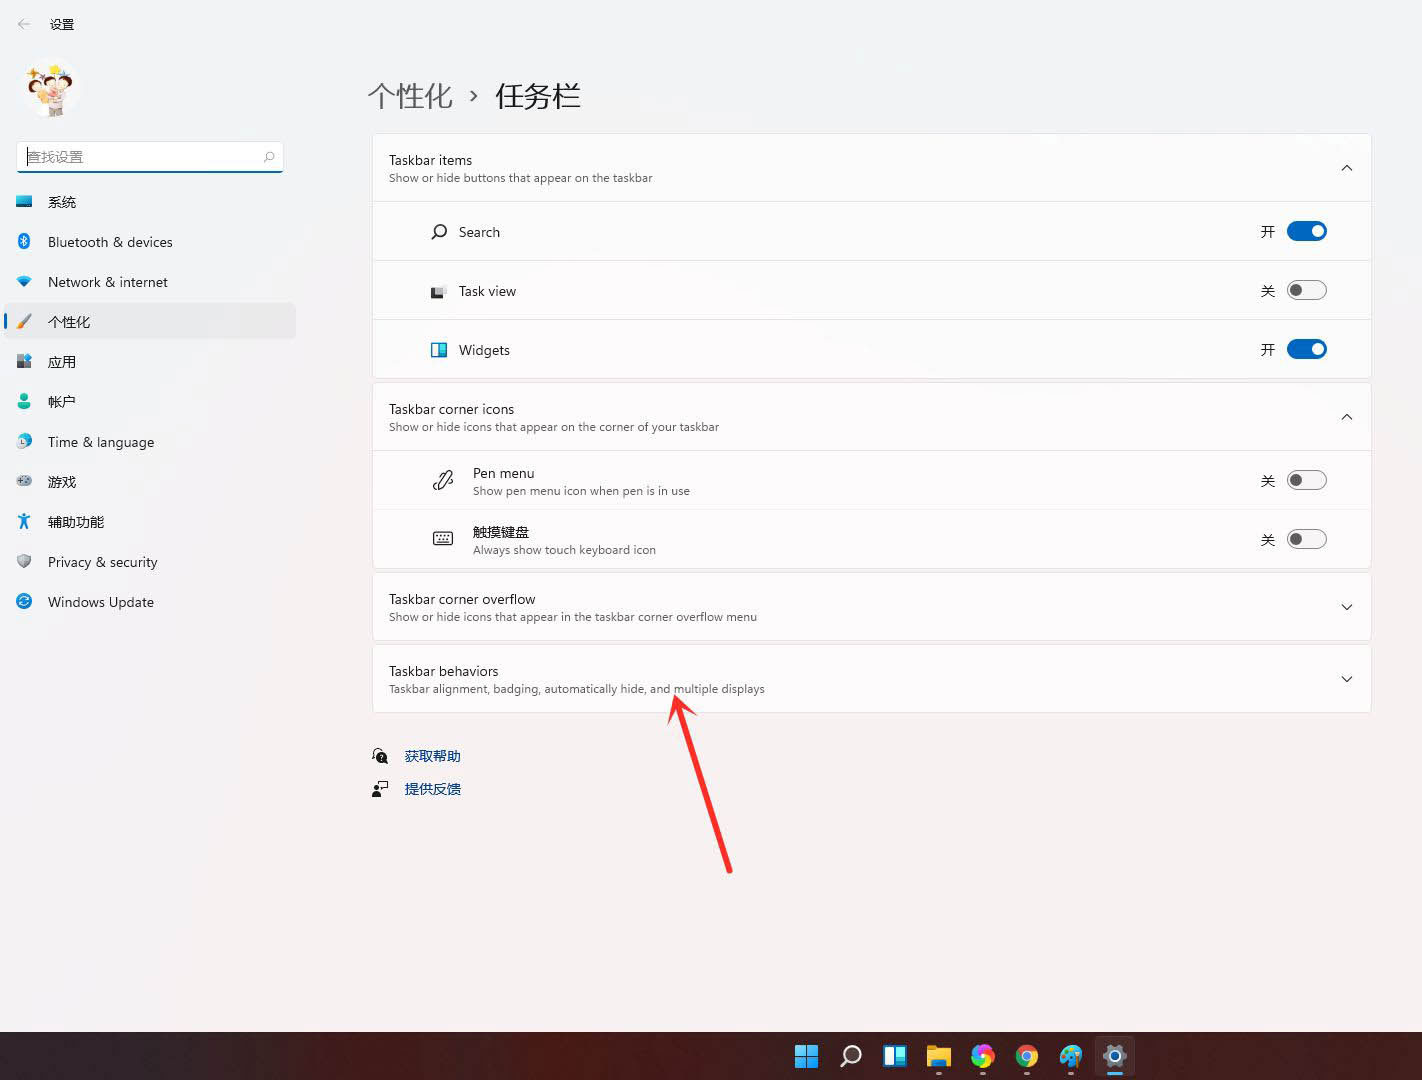This screenshot has width=1422, height=1080.
Task: Click the 获取帮助 (Get help) link
Action: coord(431,755)
